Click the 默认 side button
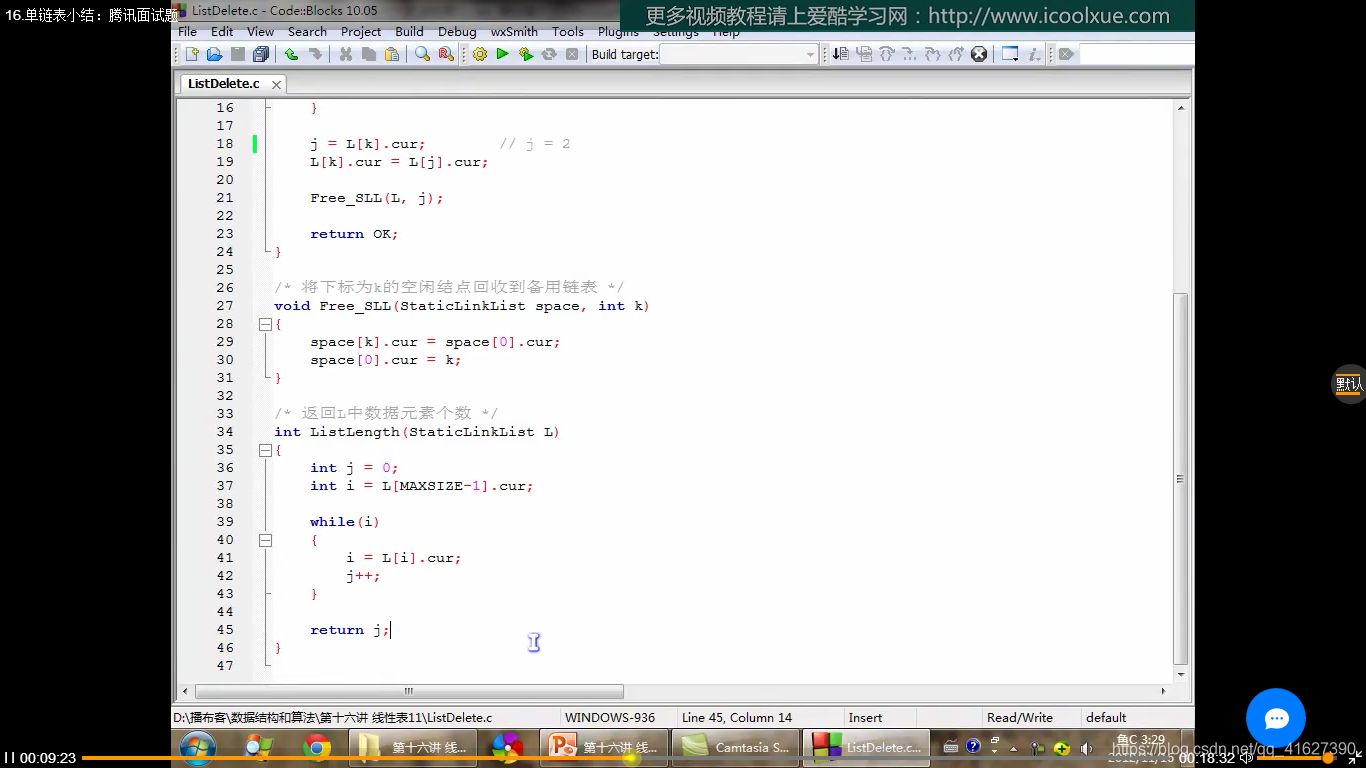The image size is (1366, 768). point(1349,384)
